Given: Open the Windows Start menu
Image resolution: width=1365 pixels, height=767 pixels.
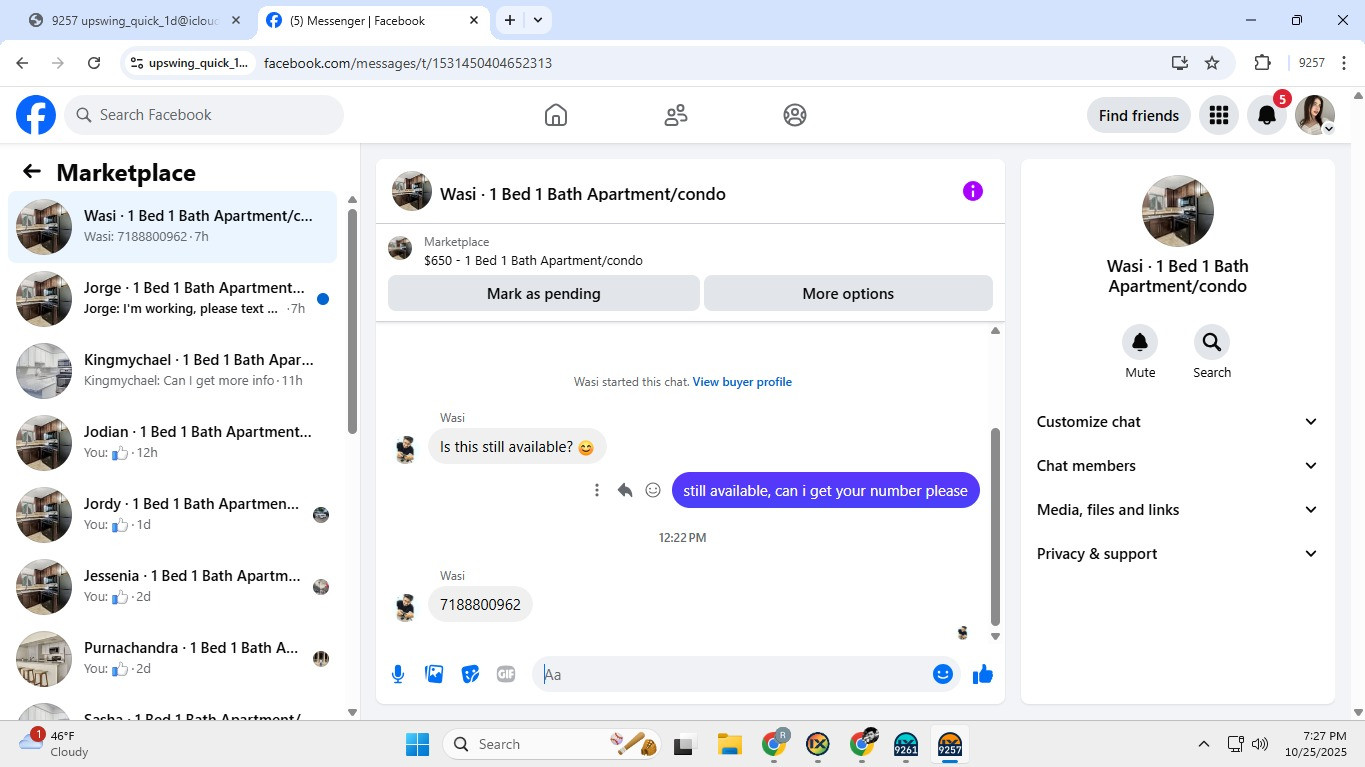Looking at the screenshot, I should point(417,744).
